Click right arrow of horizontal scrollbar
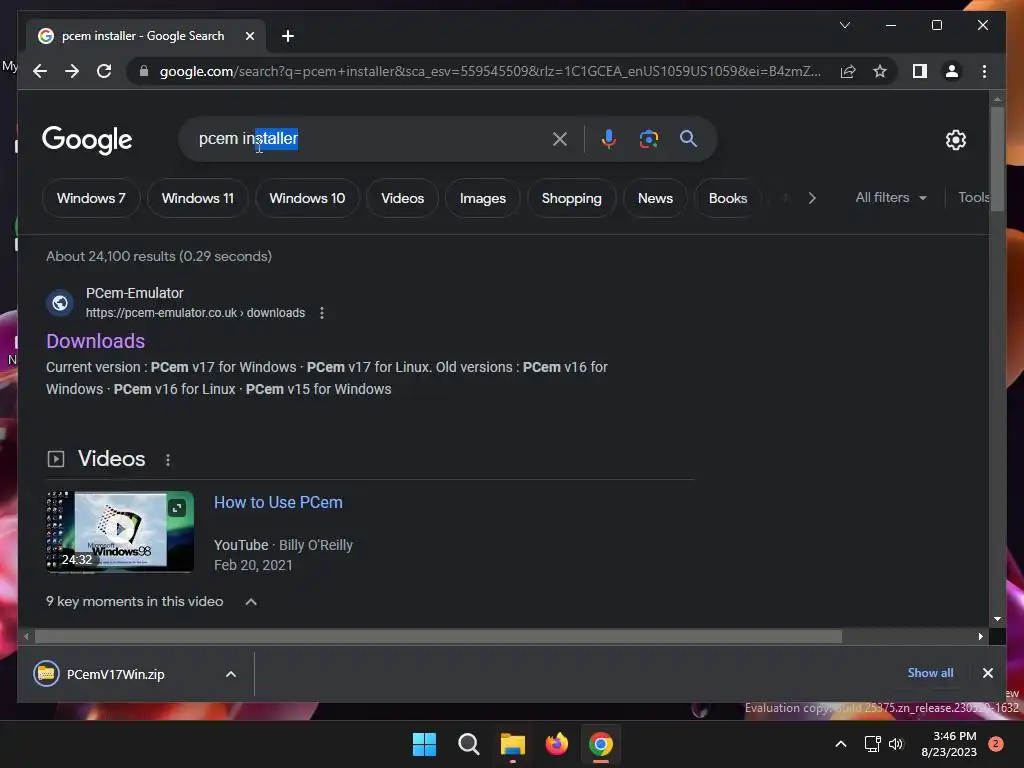 point(980,636)
